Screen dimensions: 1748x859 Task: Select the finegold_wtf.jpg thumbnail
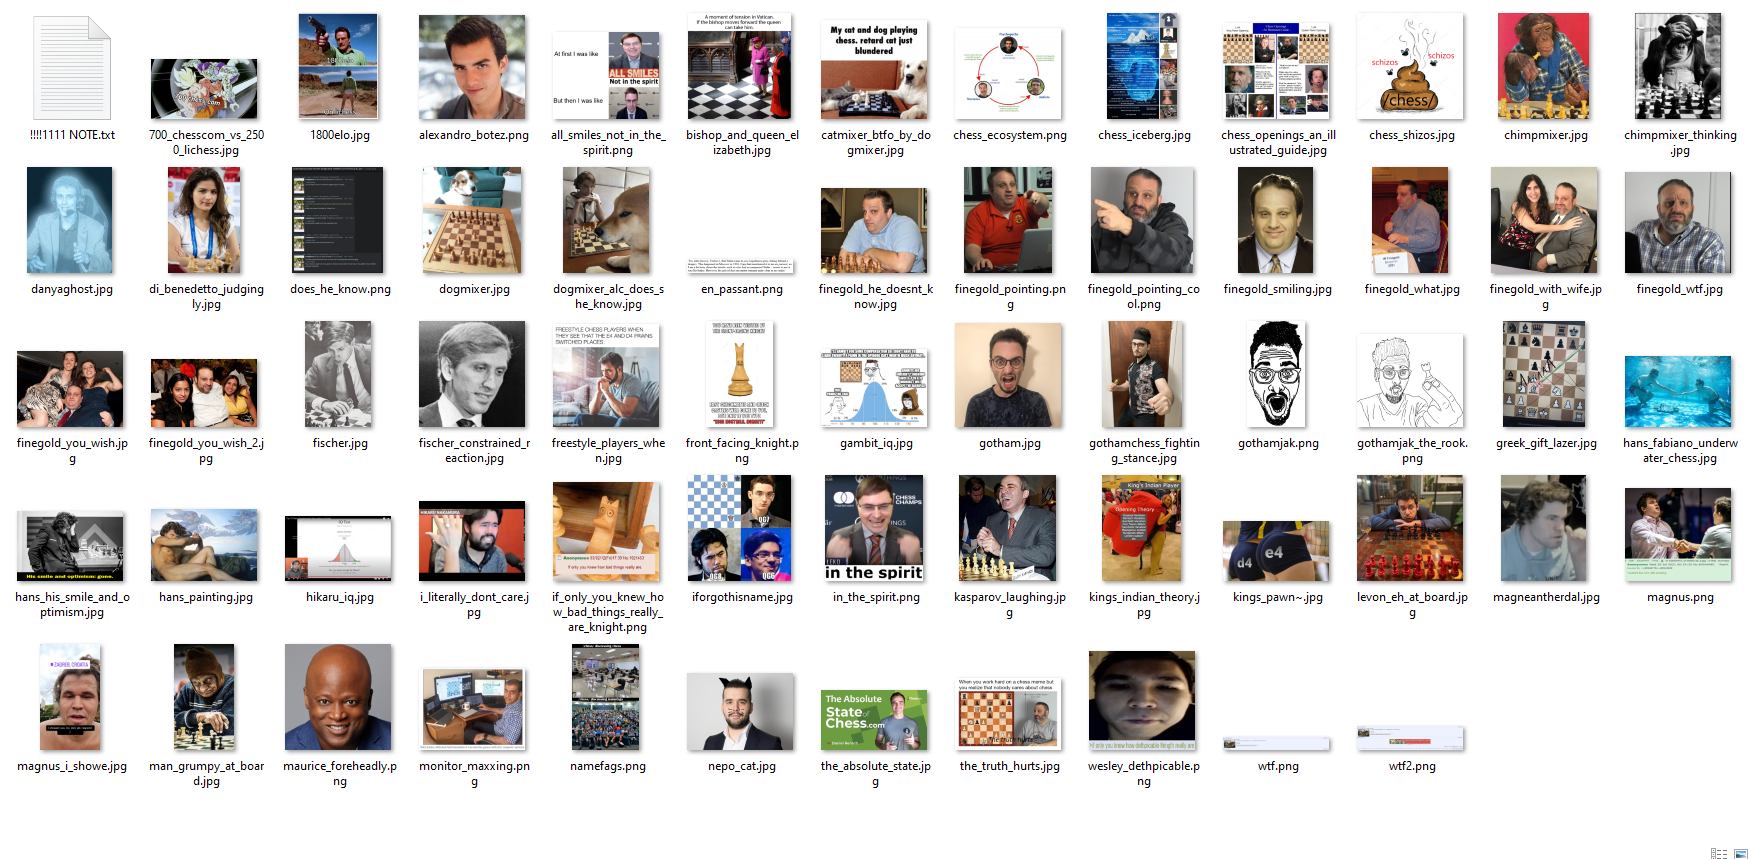pyautogui.click(x=1678, y=223)
